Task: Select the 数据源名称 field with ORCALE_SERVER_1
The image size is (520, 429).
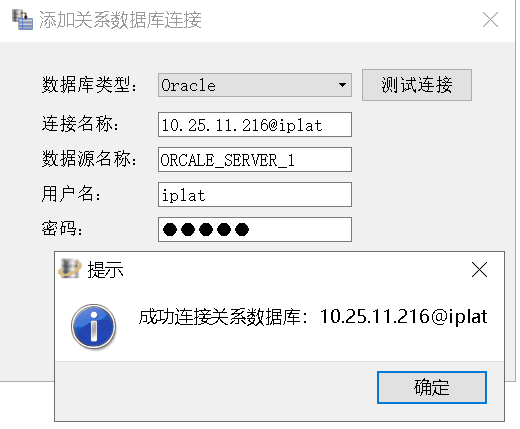Action: 255,159
